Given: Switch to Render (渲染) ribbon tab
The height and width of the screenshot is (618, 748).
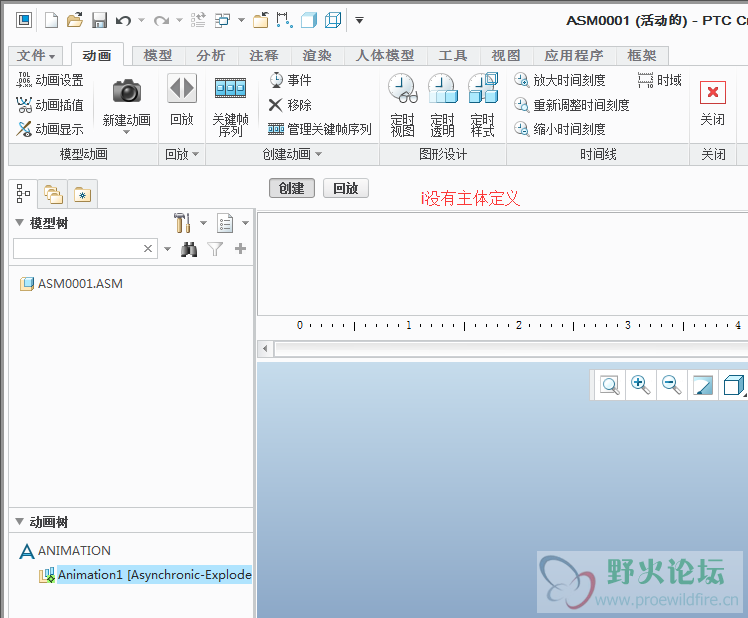Looking at the screenshot, I should point(317,55).
